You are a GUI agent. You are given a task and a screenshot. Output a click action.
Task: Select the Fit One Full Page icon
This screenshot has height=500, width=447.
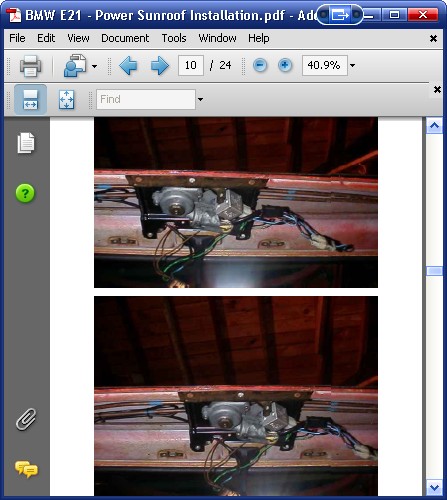tap(66, 100)
